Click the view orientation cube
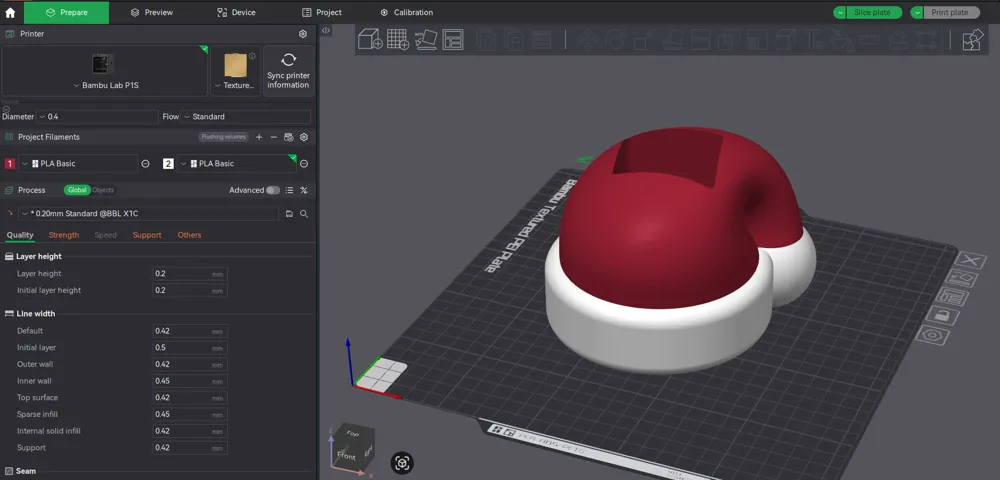Screen dimensions: 1000x480 tap(352, 447)
